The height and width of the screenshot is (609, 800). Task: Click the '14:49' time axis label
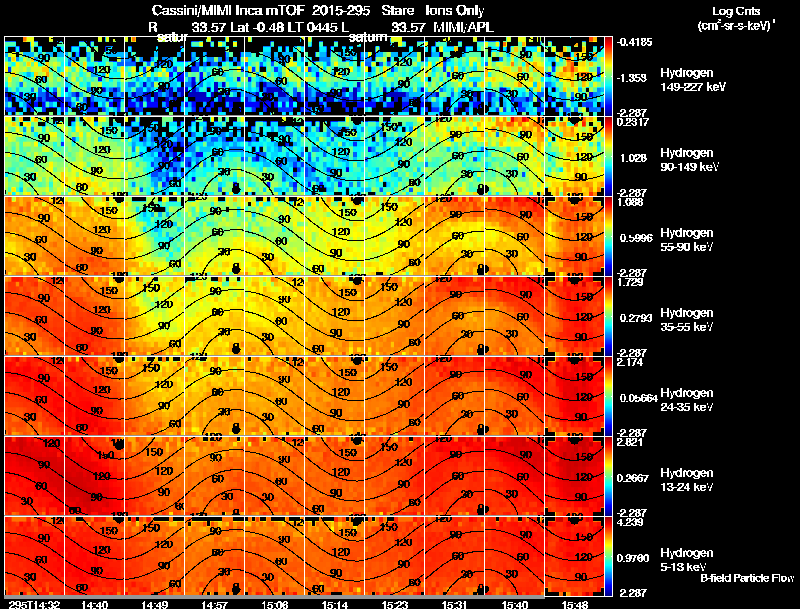coord(155,604)
